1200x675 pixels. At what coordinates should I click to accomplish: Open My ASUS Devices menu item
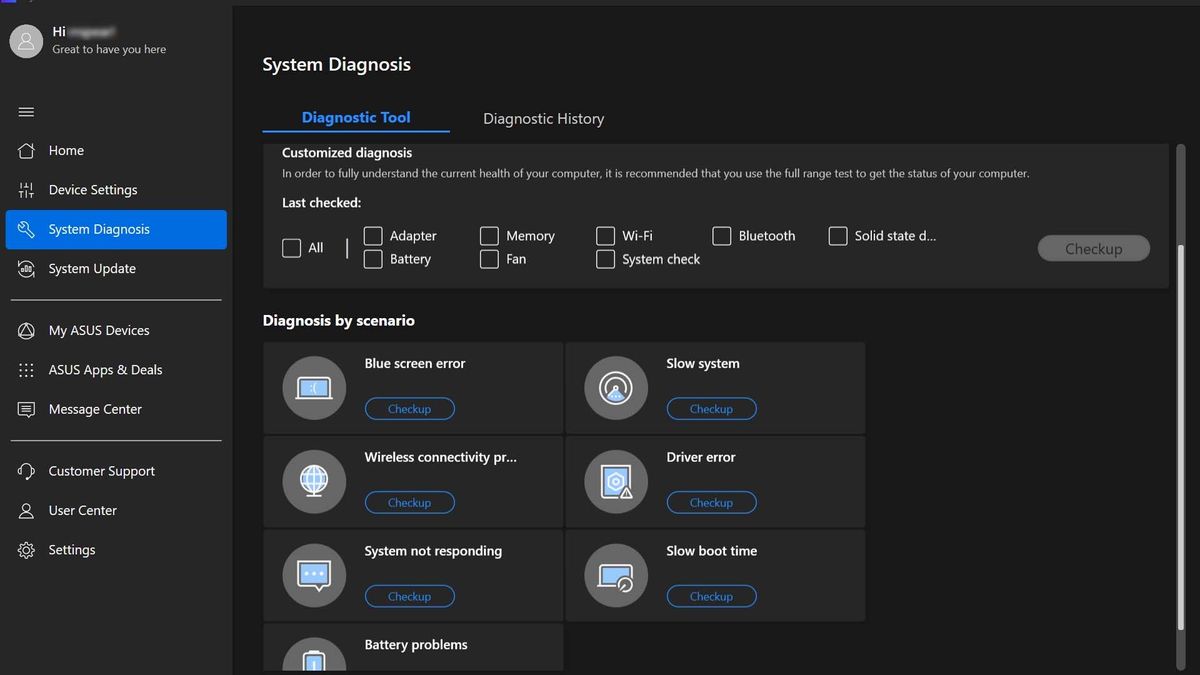tap(116, 330)
